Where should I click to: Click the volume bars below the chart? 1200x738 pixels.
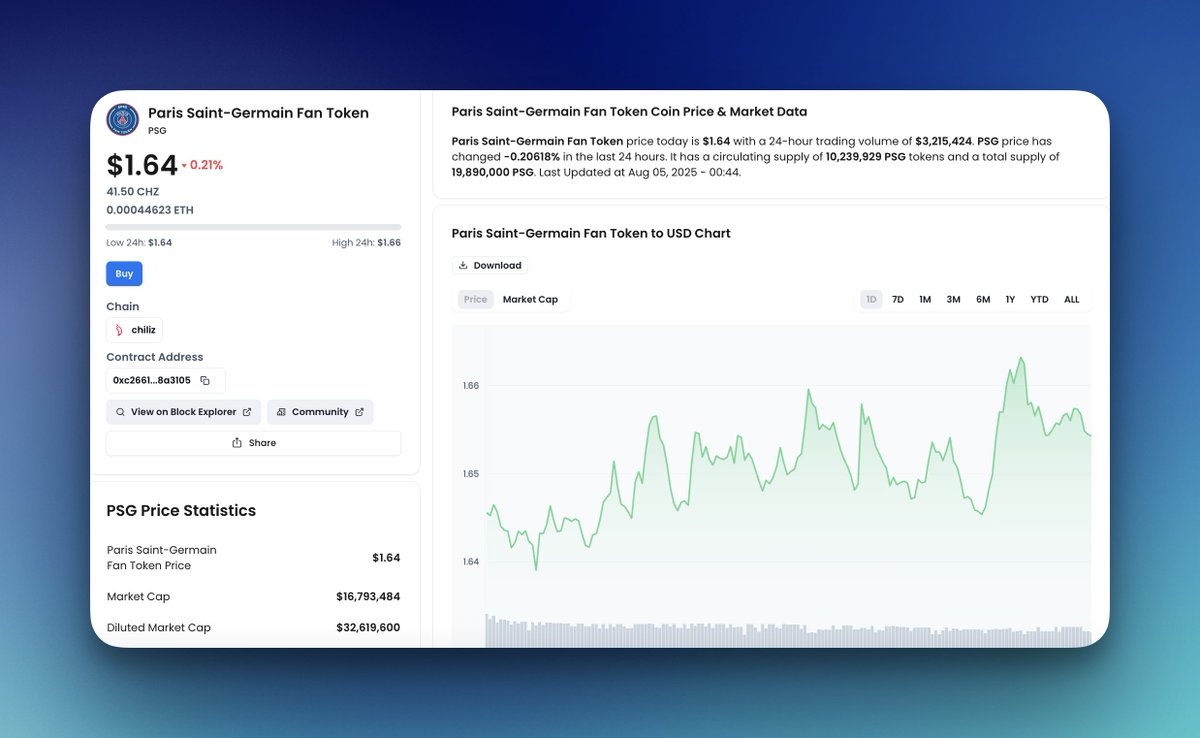788,634
